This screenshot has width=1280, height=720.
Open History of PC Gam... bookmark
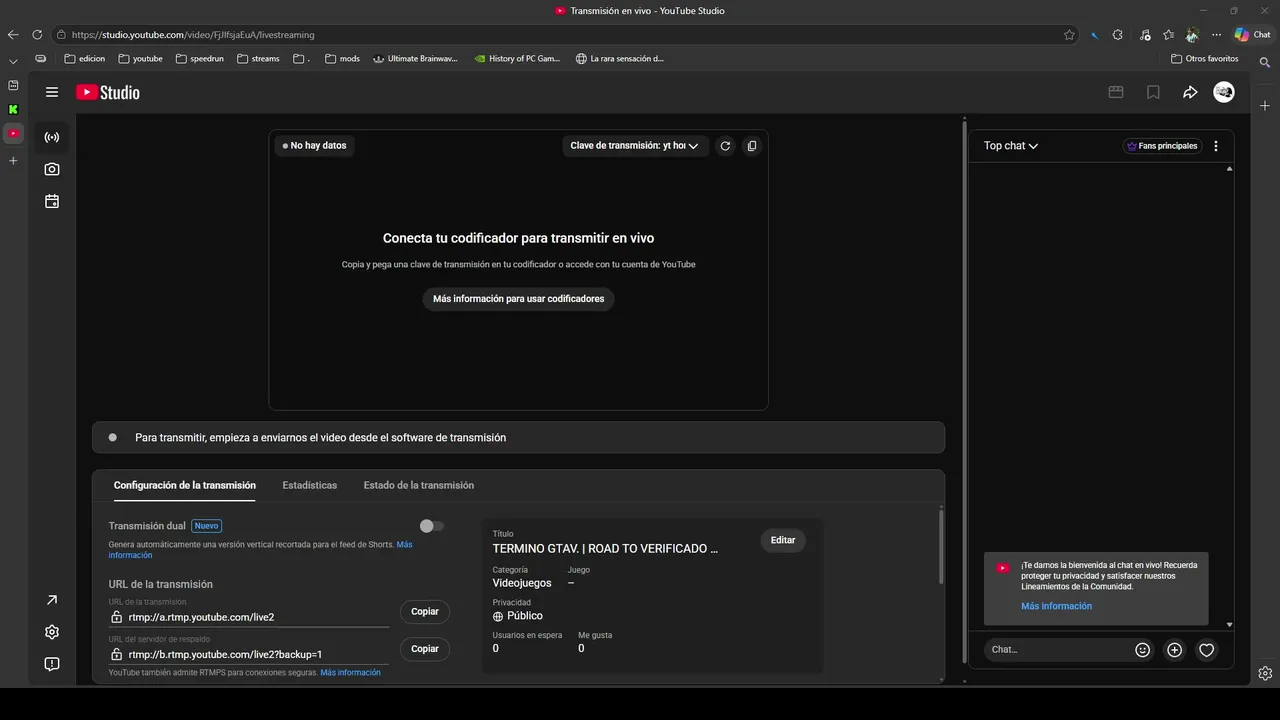click(x=517, y=59)
